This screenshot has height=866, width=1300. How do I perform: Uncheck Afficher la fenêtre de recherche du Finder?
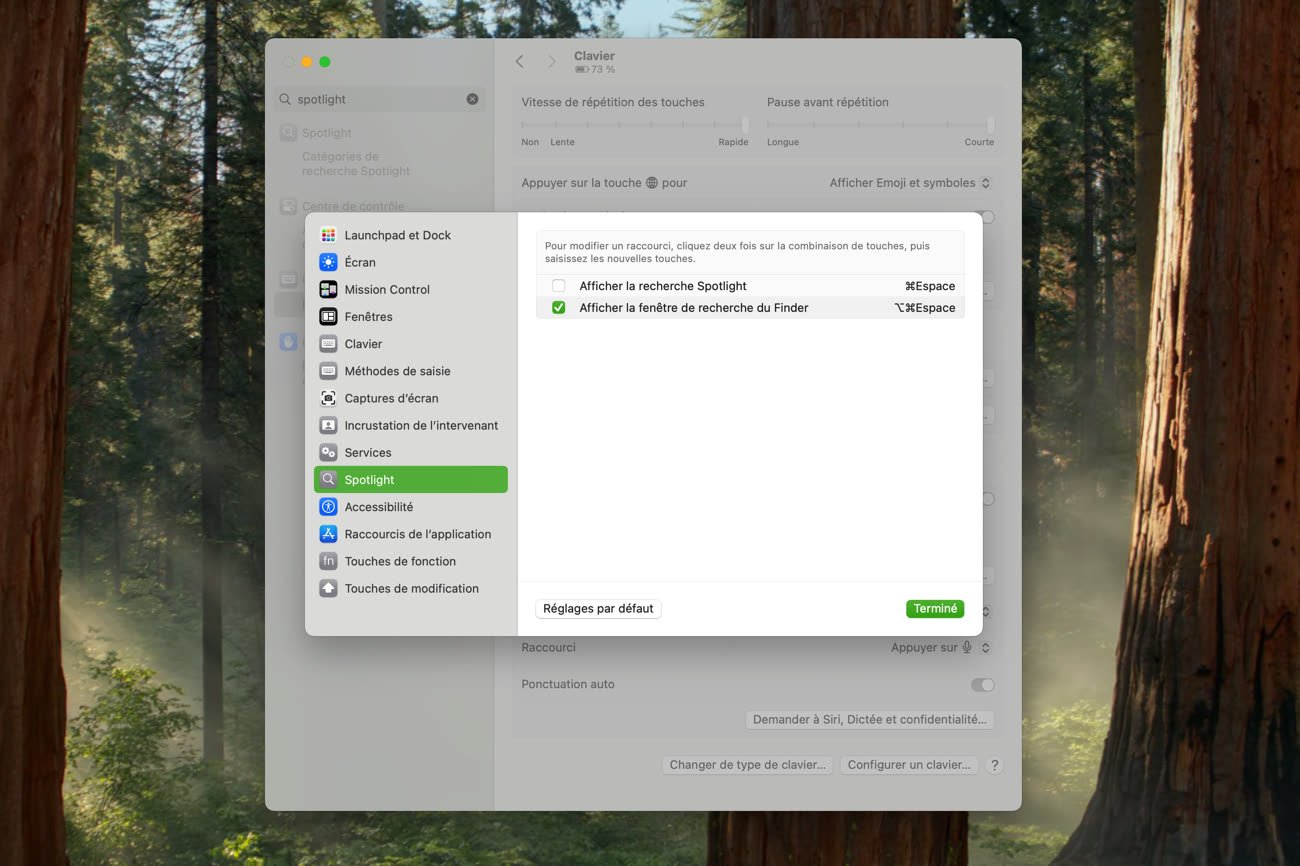click(x=559, y=308)
